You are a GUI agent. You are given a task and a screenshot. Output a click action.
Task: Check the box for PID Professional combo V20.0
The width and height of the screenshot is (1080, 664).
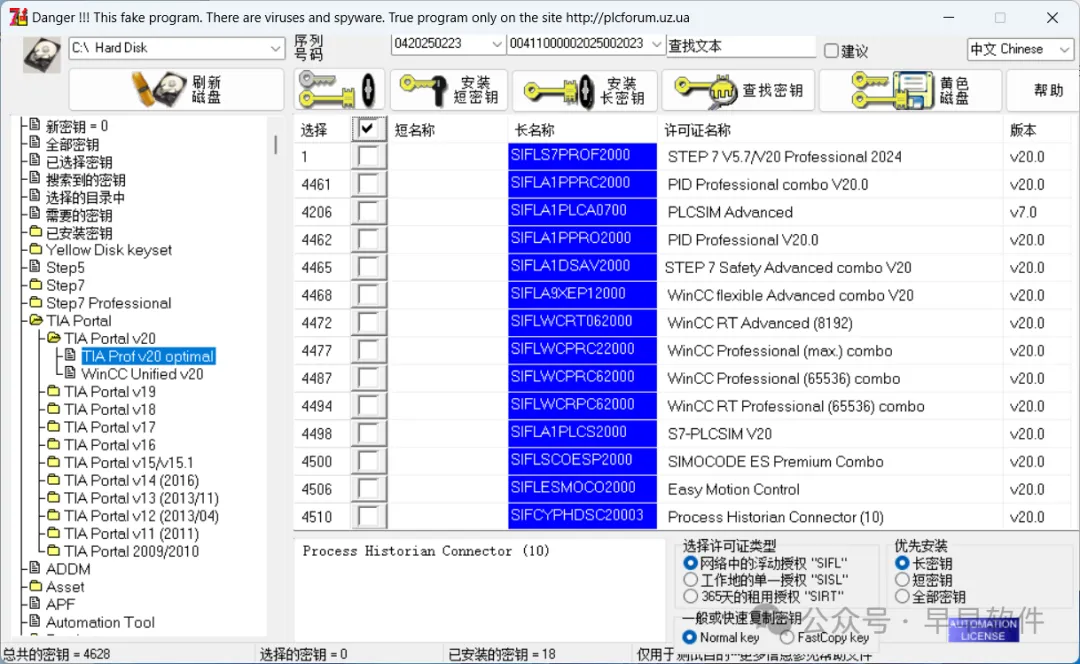368,184
